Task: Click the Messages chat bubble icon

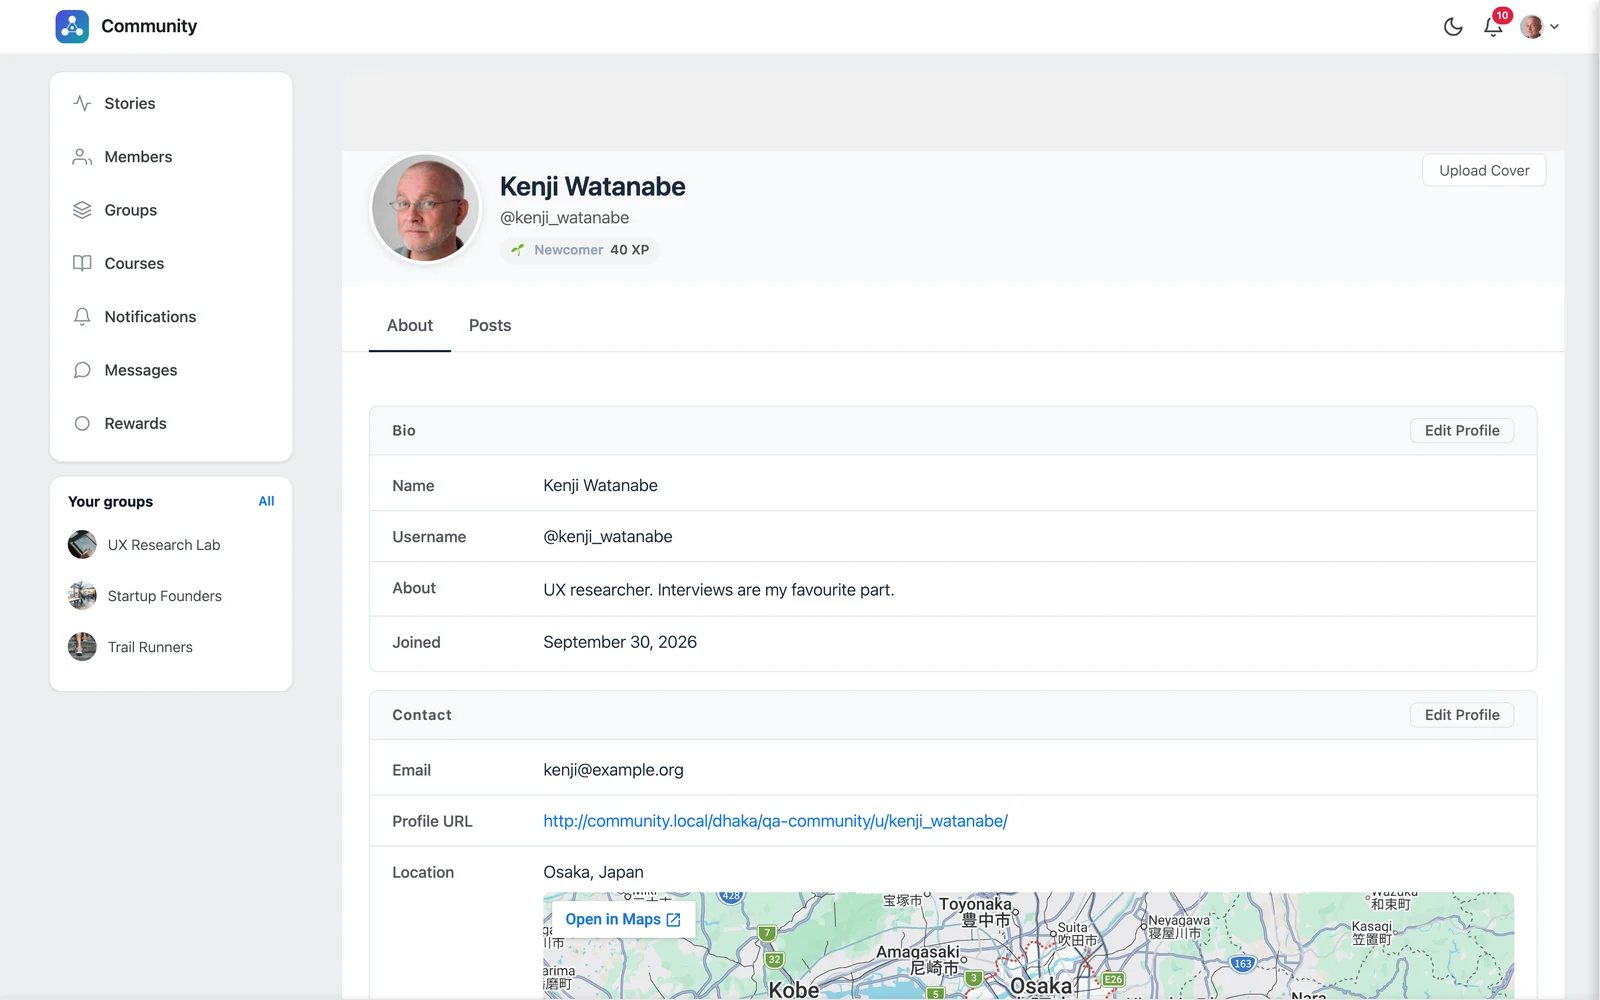Action: (x=82, y=370)
